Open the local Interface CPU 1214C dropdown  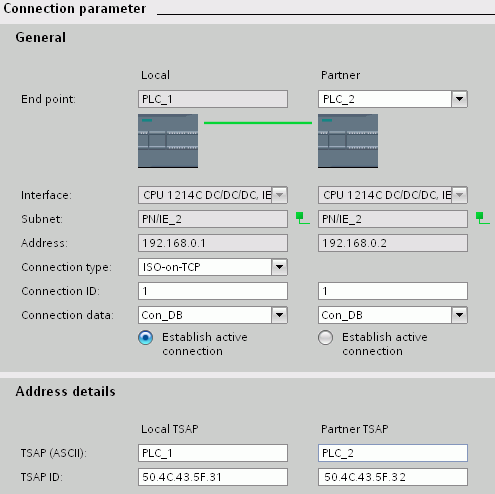279,195
